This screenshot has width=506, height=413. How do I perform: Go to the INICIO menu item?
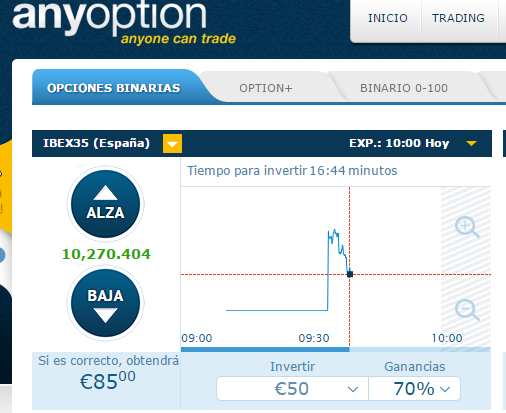pos(388,18)
